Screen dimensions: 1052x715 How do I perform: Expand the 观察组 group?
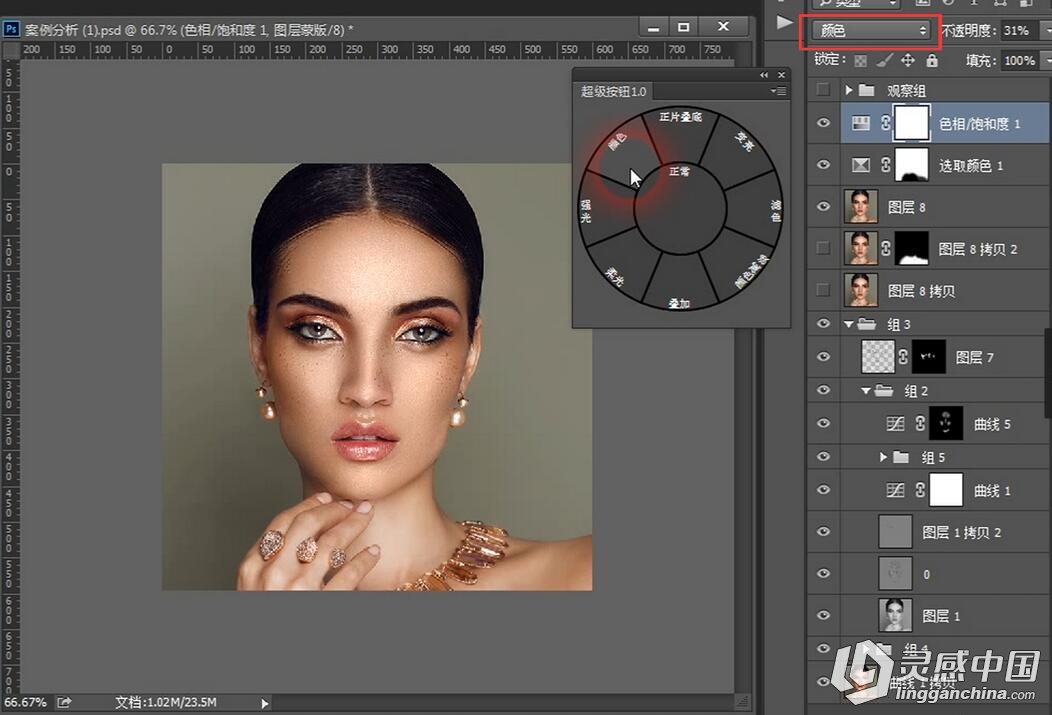coord(849,90)
